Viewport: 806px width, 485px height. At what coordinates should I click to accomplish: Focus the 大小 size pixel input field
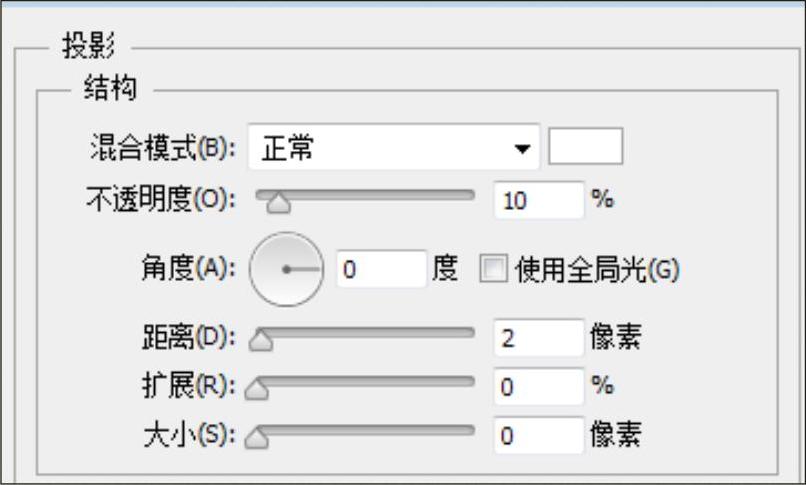coord(538,435)
